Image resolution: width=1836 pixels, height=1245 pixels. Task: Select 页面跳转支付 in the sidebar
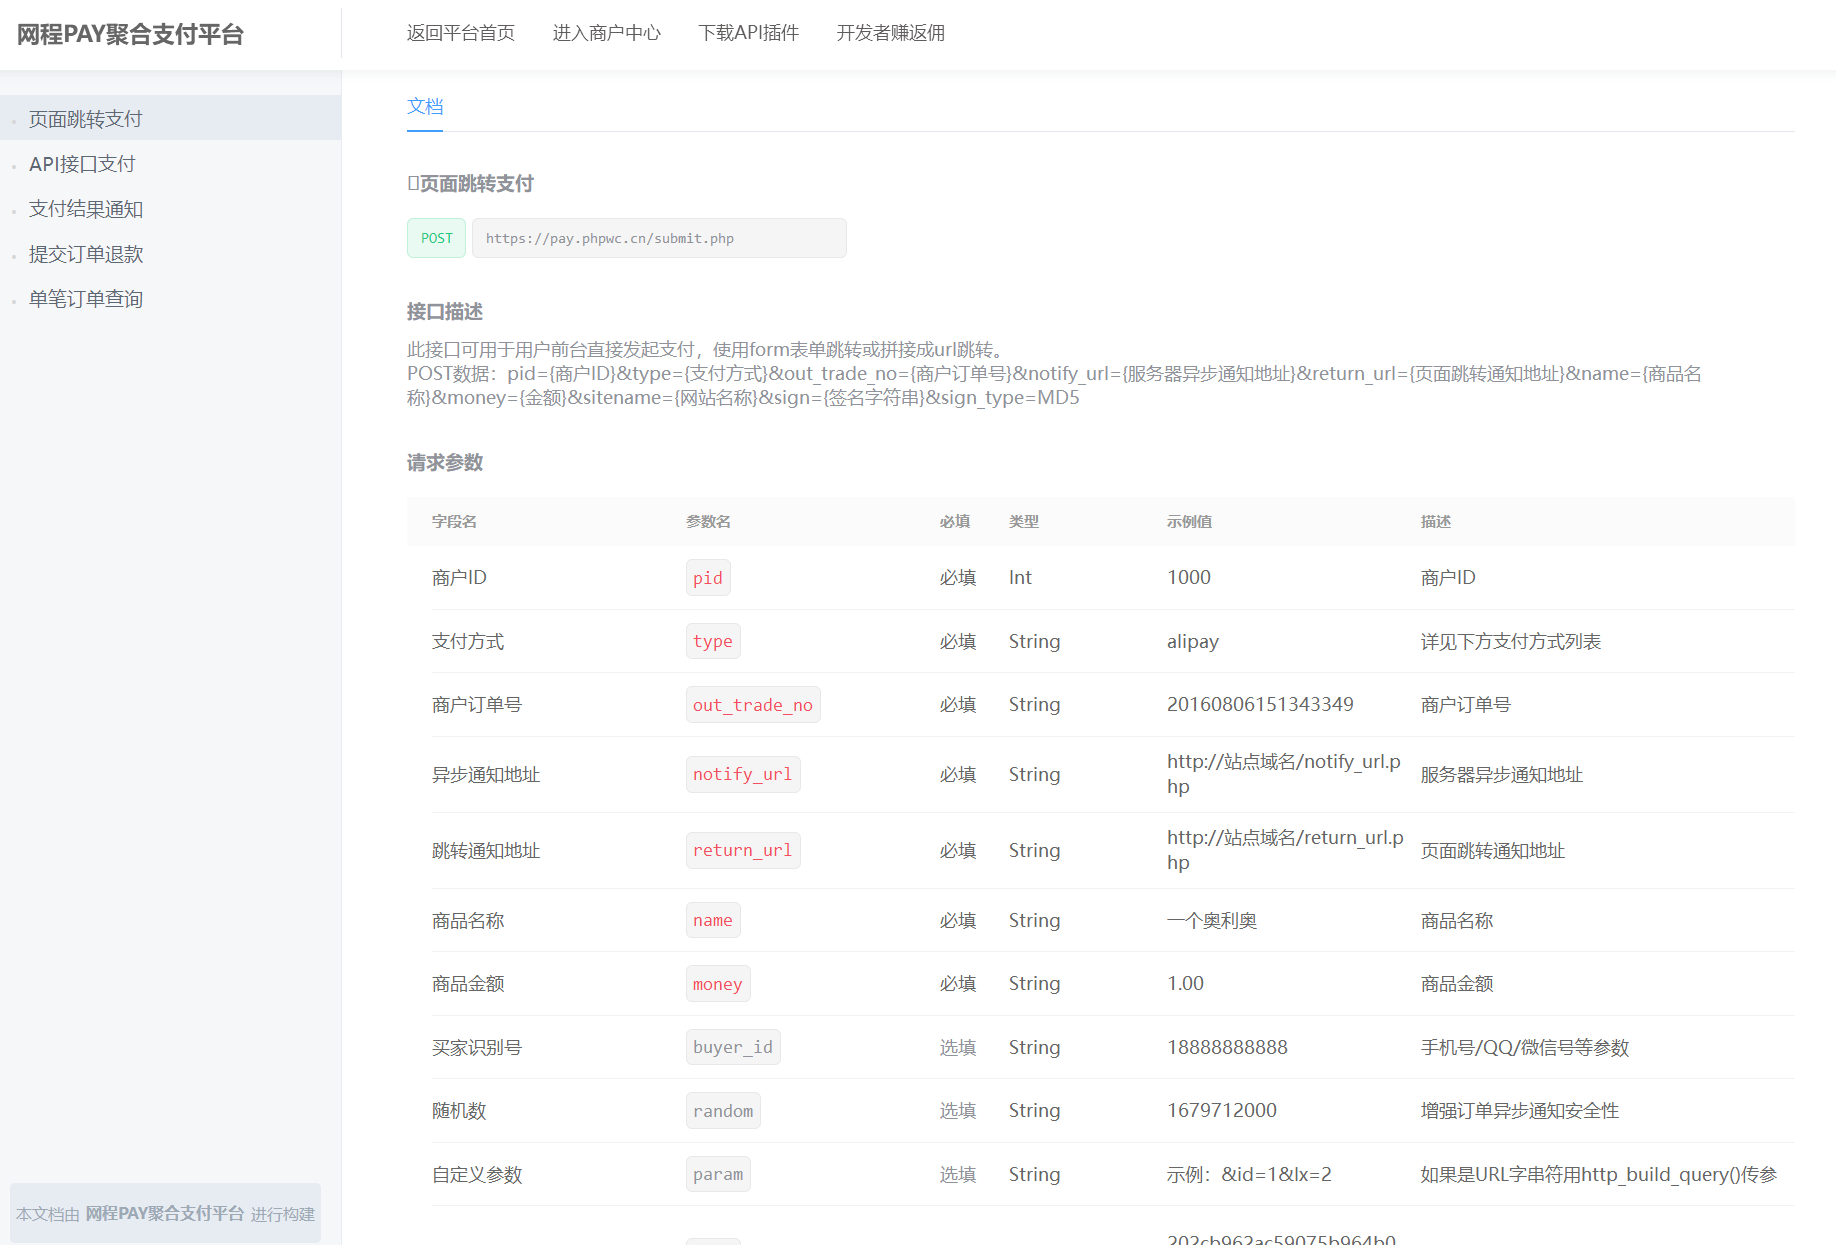coord(86,119)
